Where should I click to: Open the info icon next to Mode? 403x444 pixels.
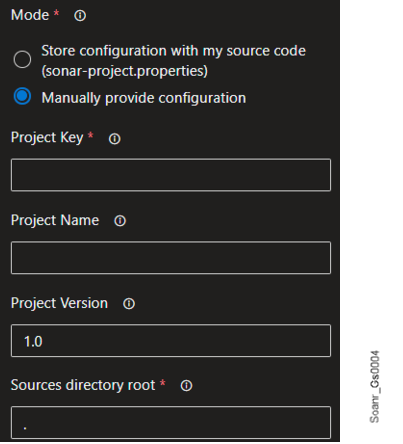pos(80,16)
